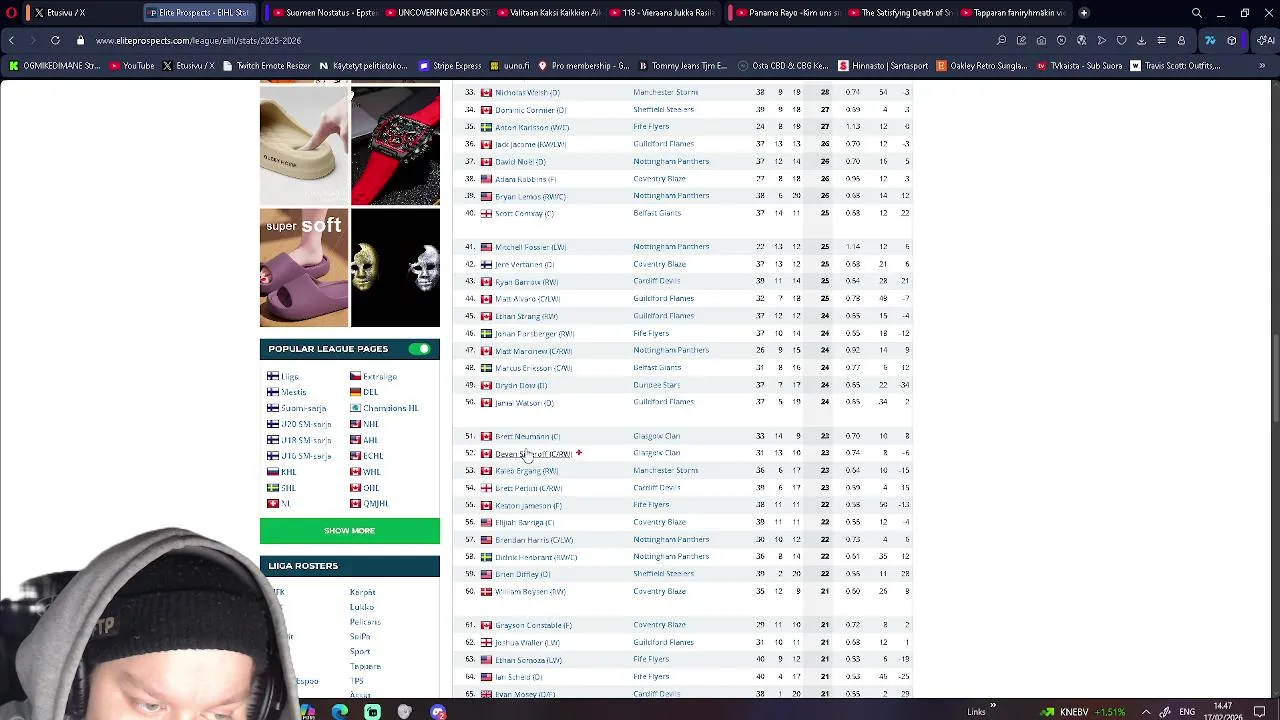Screen dimensions: 1280x720
Task: Open player Nicholas Welsh (D) profile
Action: 527,93
